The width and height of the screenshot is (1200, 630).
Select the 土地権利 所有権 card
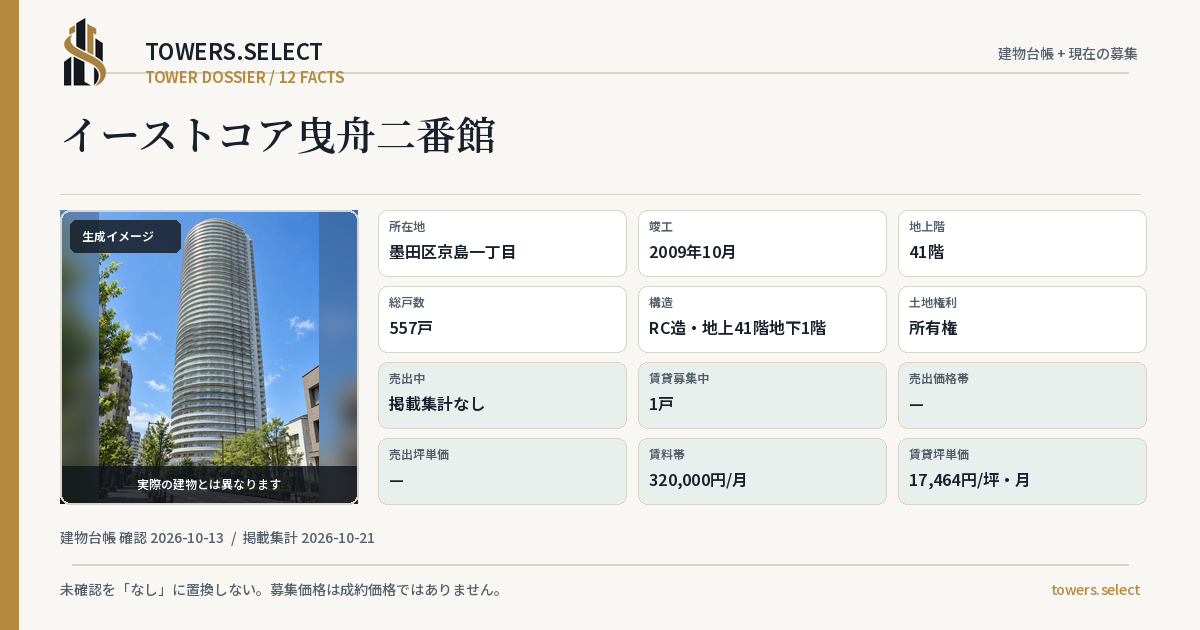pyautogui.click(x=1022, y=319)
